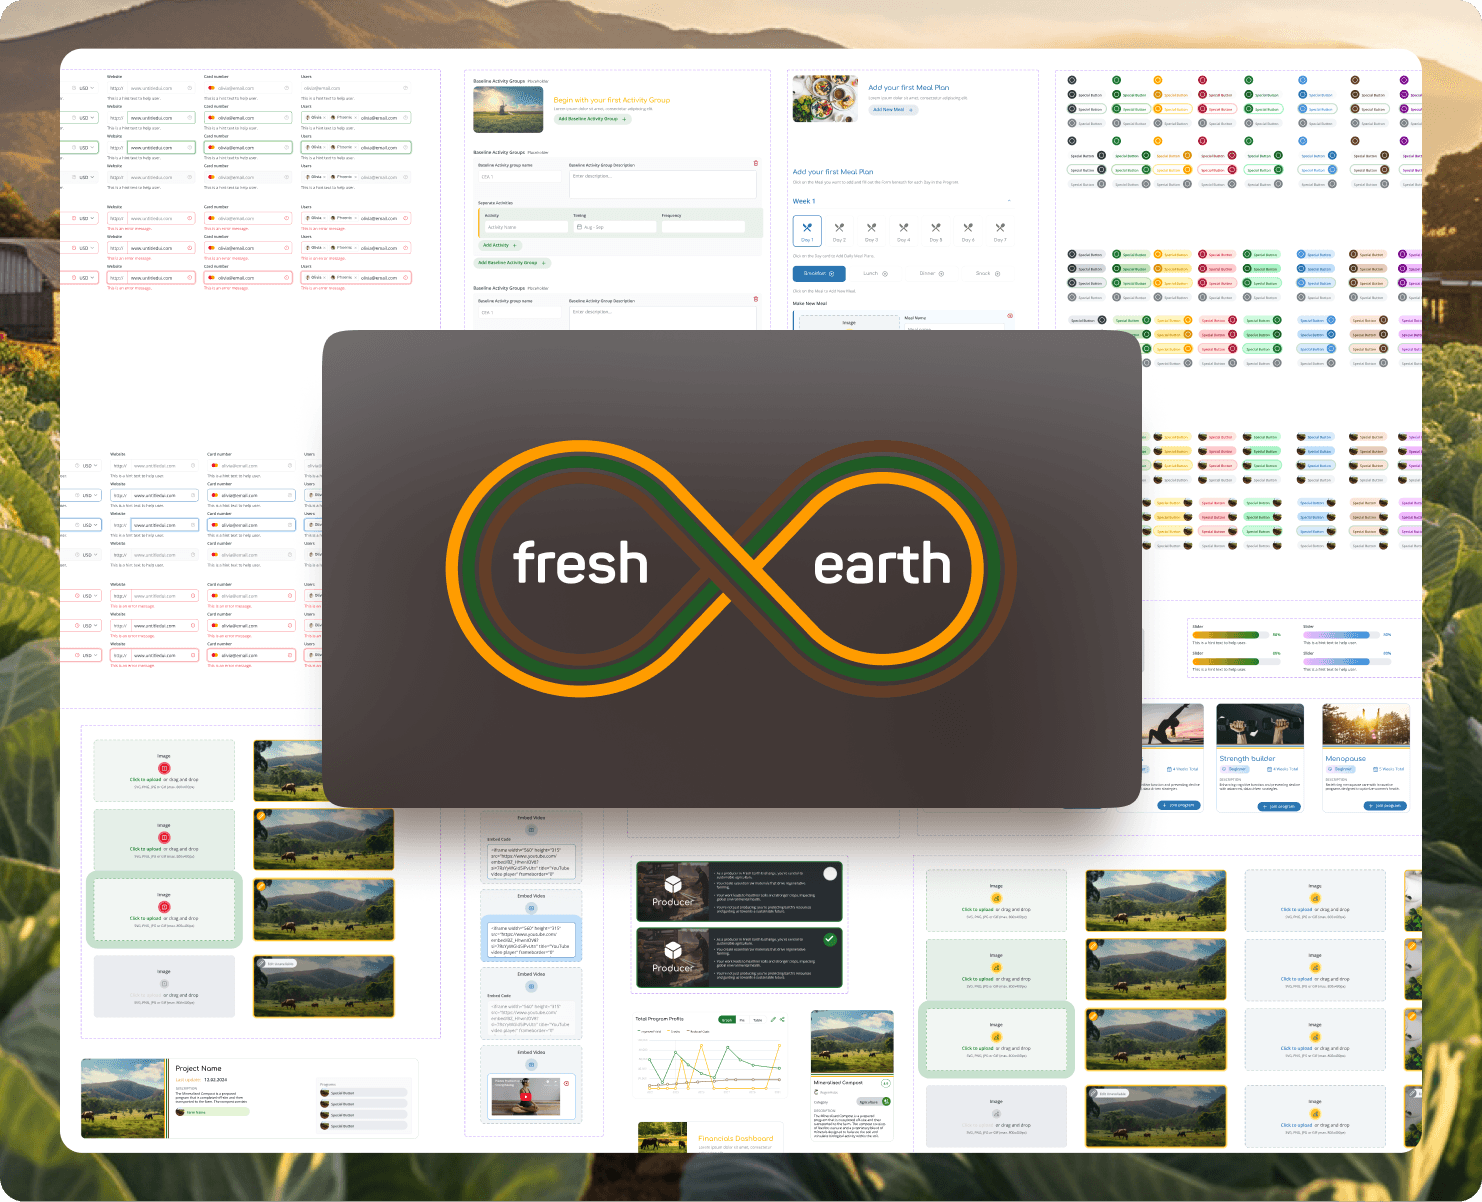The image size is (1482, 1202).
Task: Click the share icon on Total Program Profits chart
Action: click(782, 1019)
